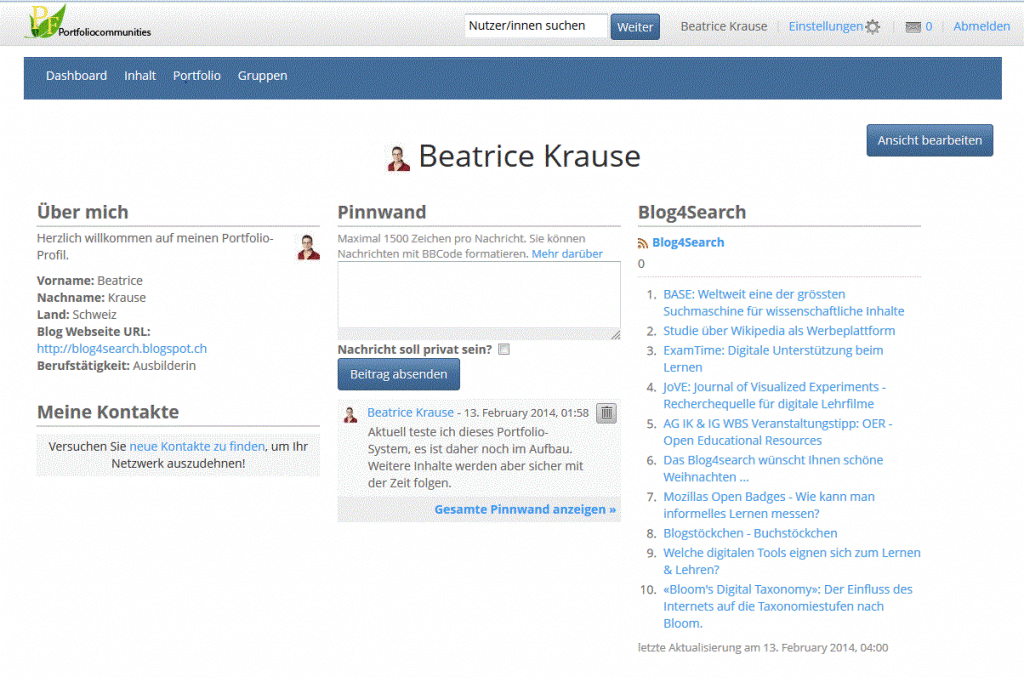Open the Einstellungen link
The width and height of the screenshot is (1024, 677).
[825, 27]
